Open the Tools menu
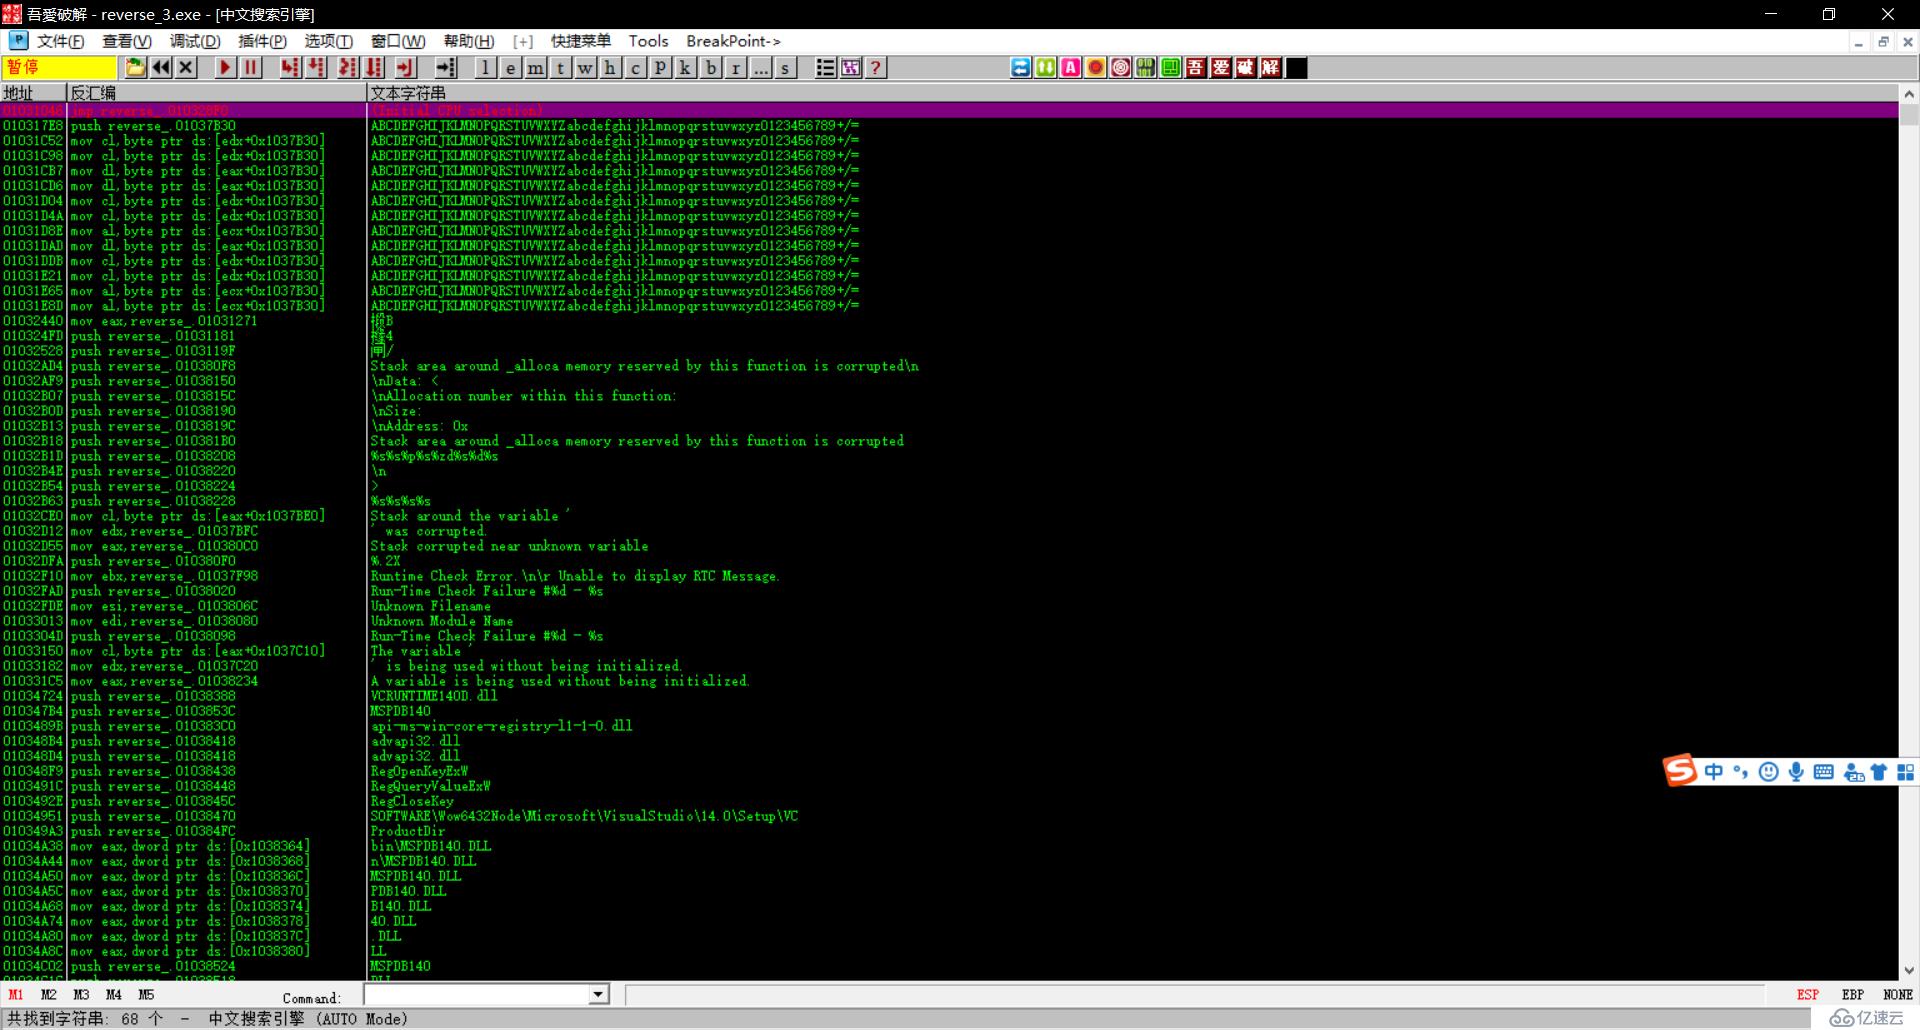Viewport: 1920px width, 1030px height. [648, 41]
